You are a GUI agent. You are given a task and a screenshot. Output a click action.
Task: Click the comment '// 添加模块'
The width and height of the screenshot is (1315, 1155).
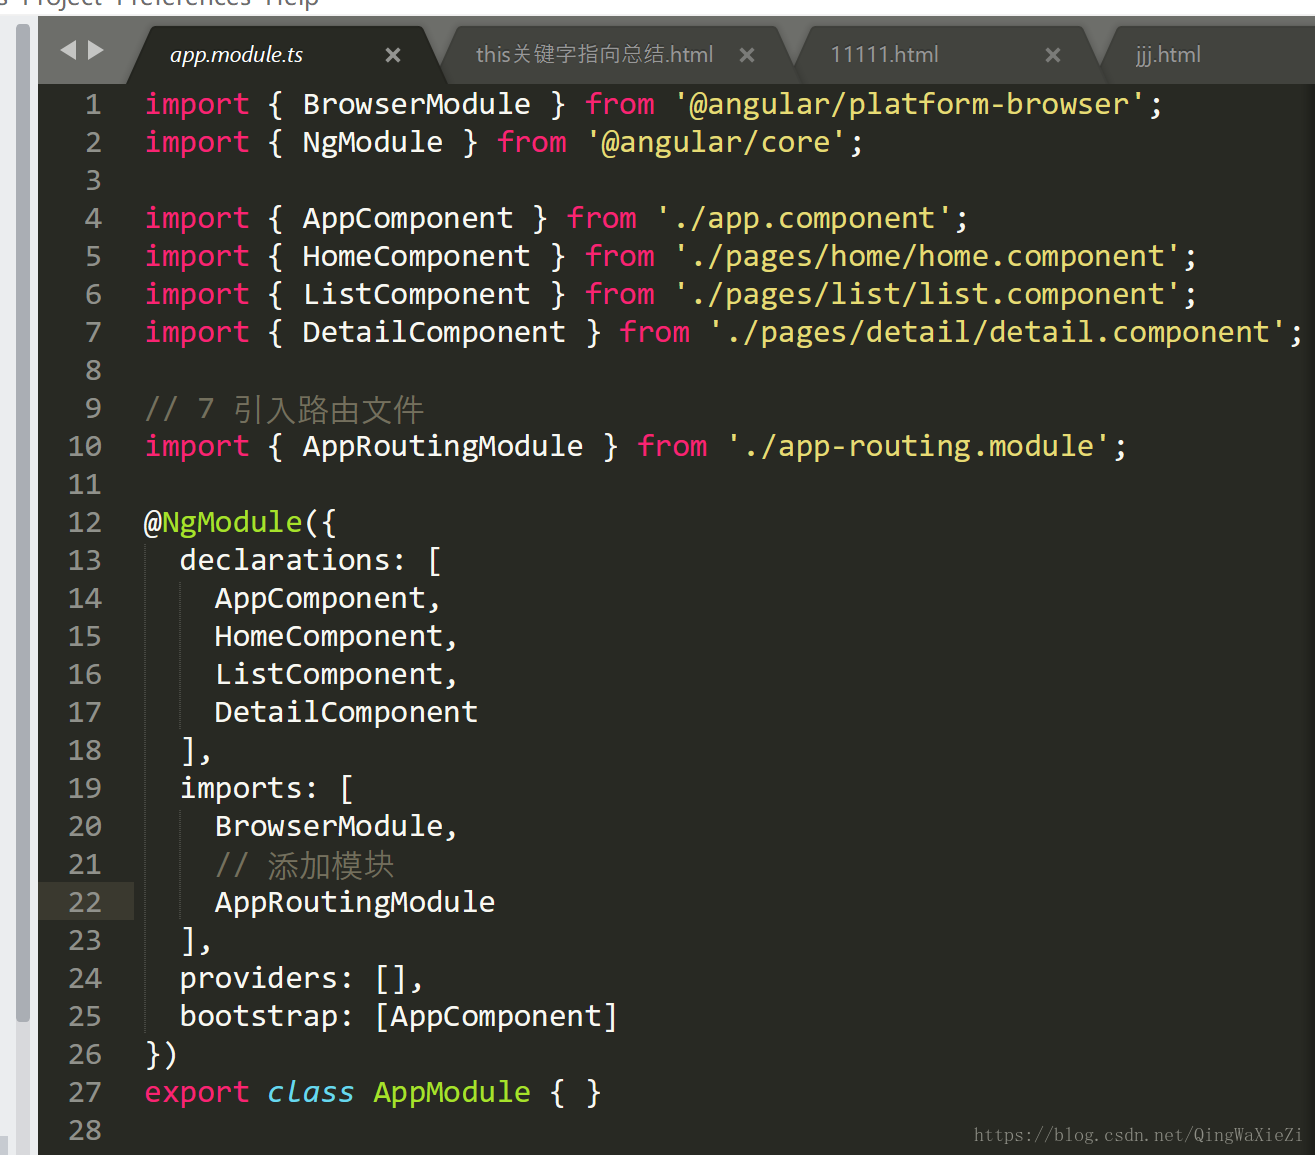(x=304, y=865)
